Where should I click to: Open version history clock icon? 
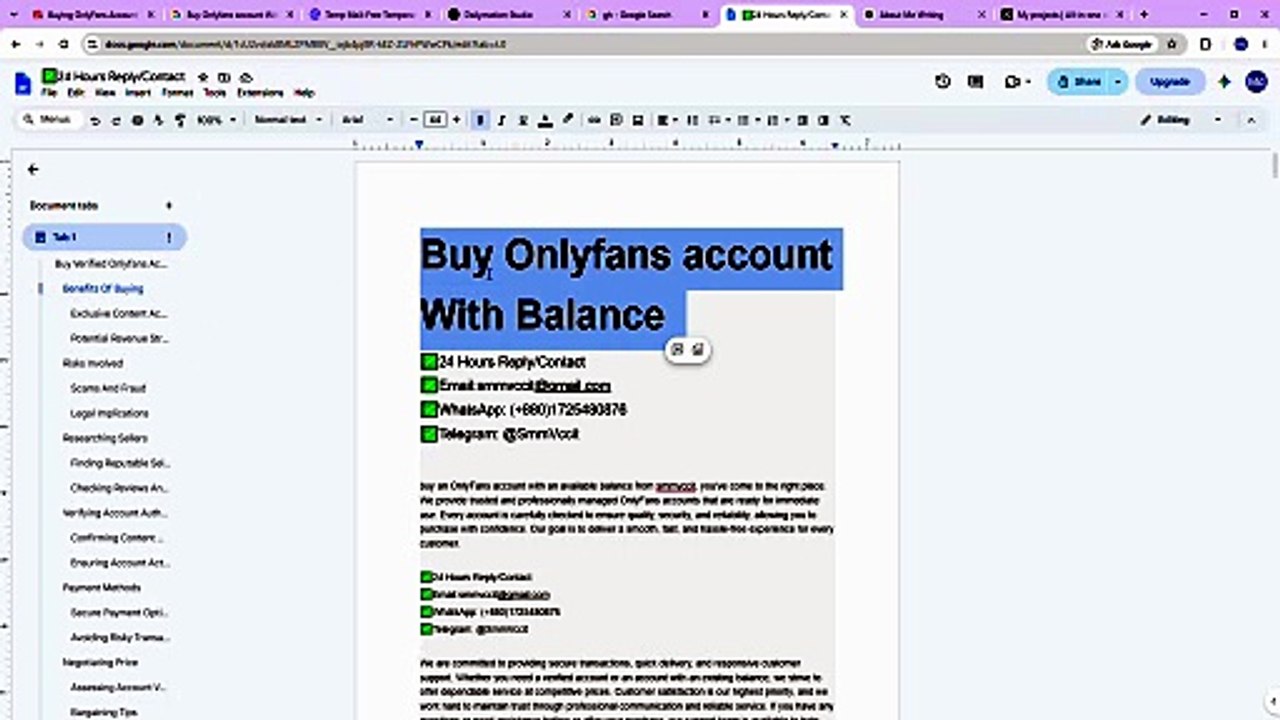point(943,82)
